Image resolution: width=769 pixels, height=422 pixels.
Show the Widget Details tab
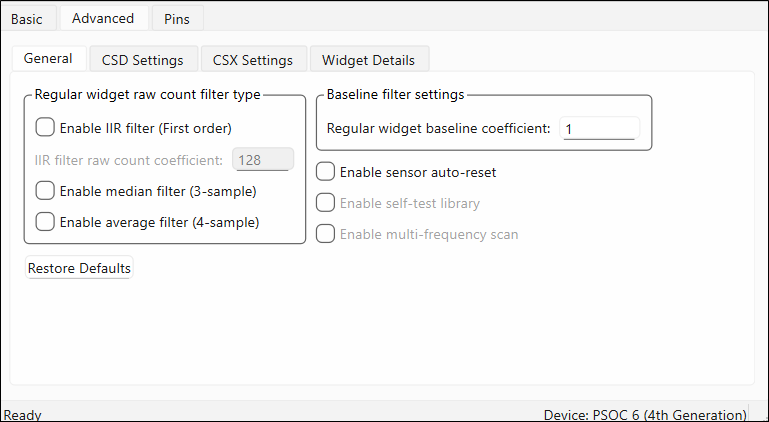[369, 60]
